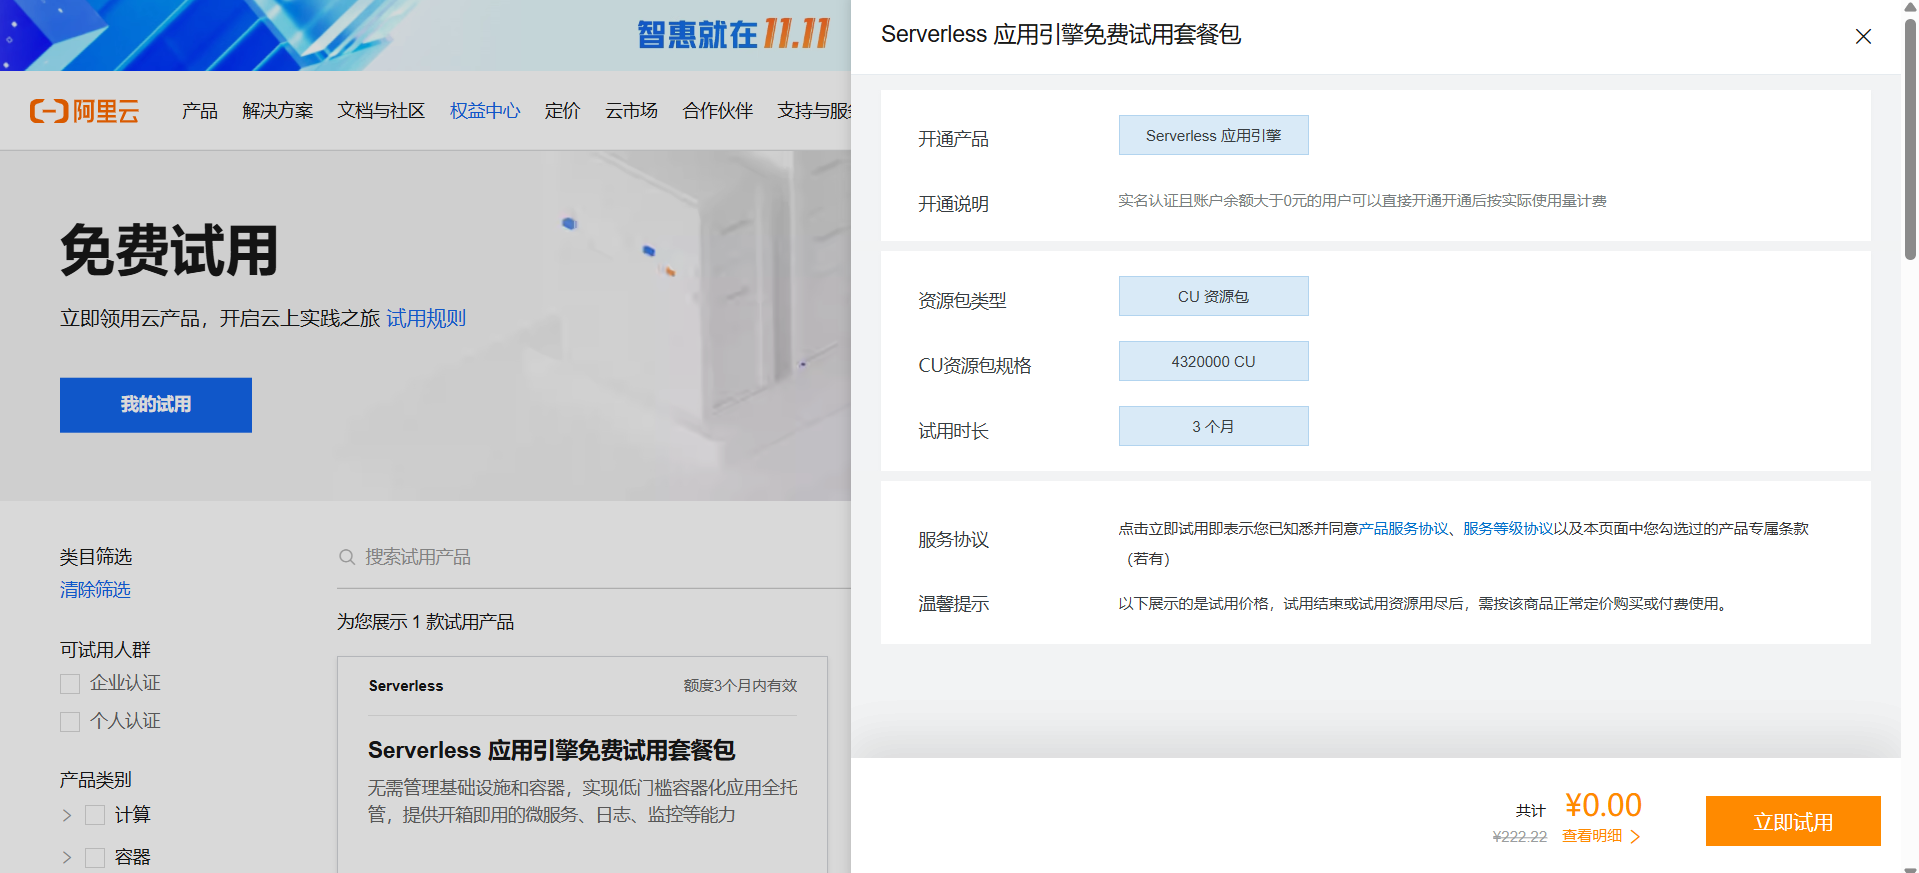Click the 搜索试用产品 search field
Viewport: 1919px width, 873px height.
pos(594,557)
